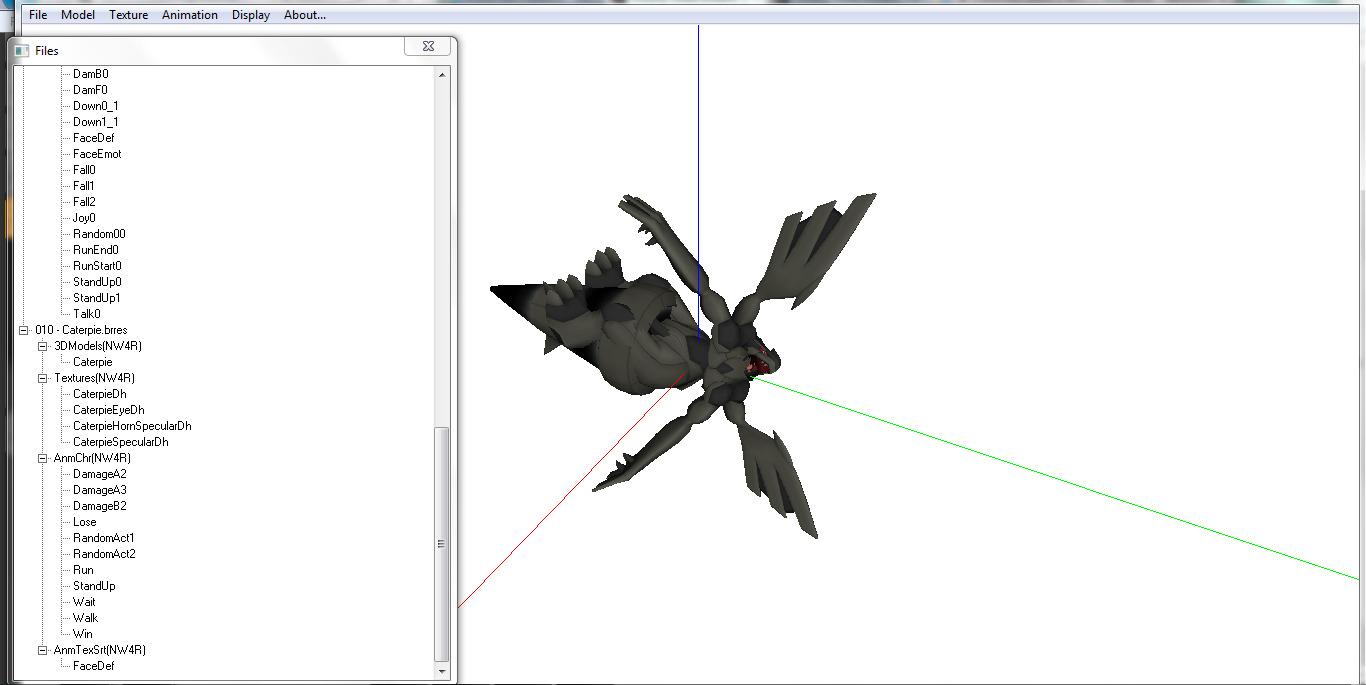Viewport: 1366px width, 685px height.
Task: Open the Model menu
Action: point(78,15)
